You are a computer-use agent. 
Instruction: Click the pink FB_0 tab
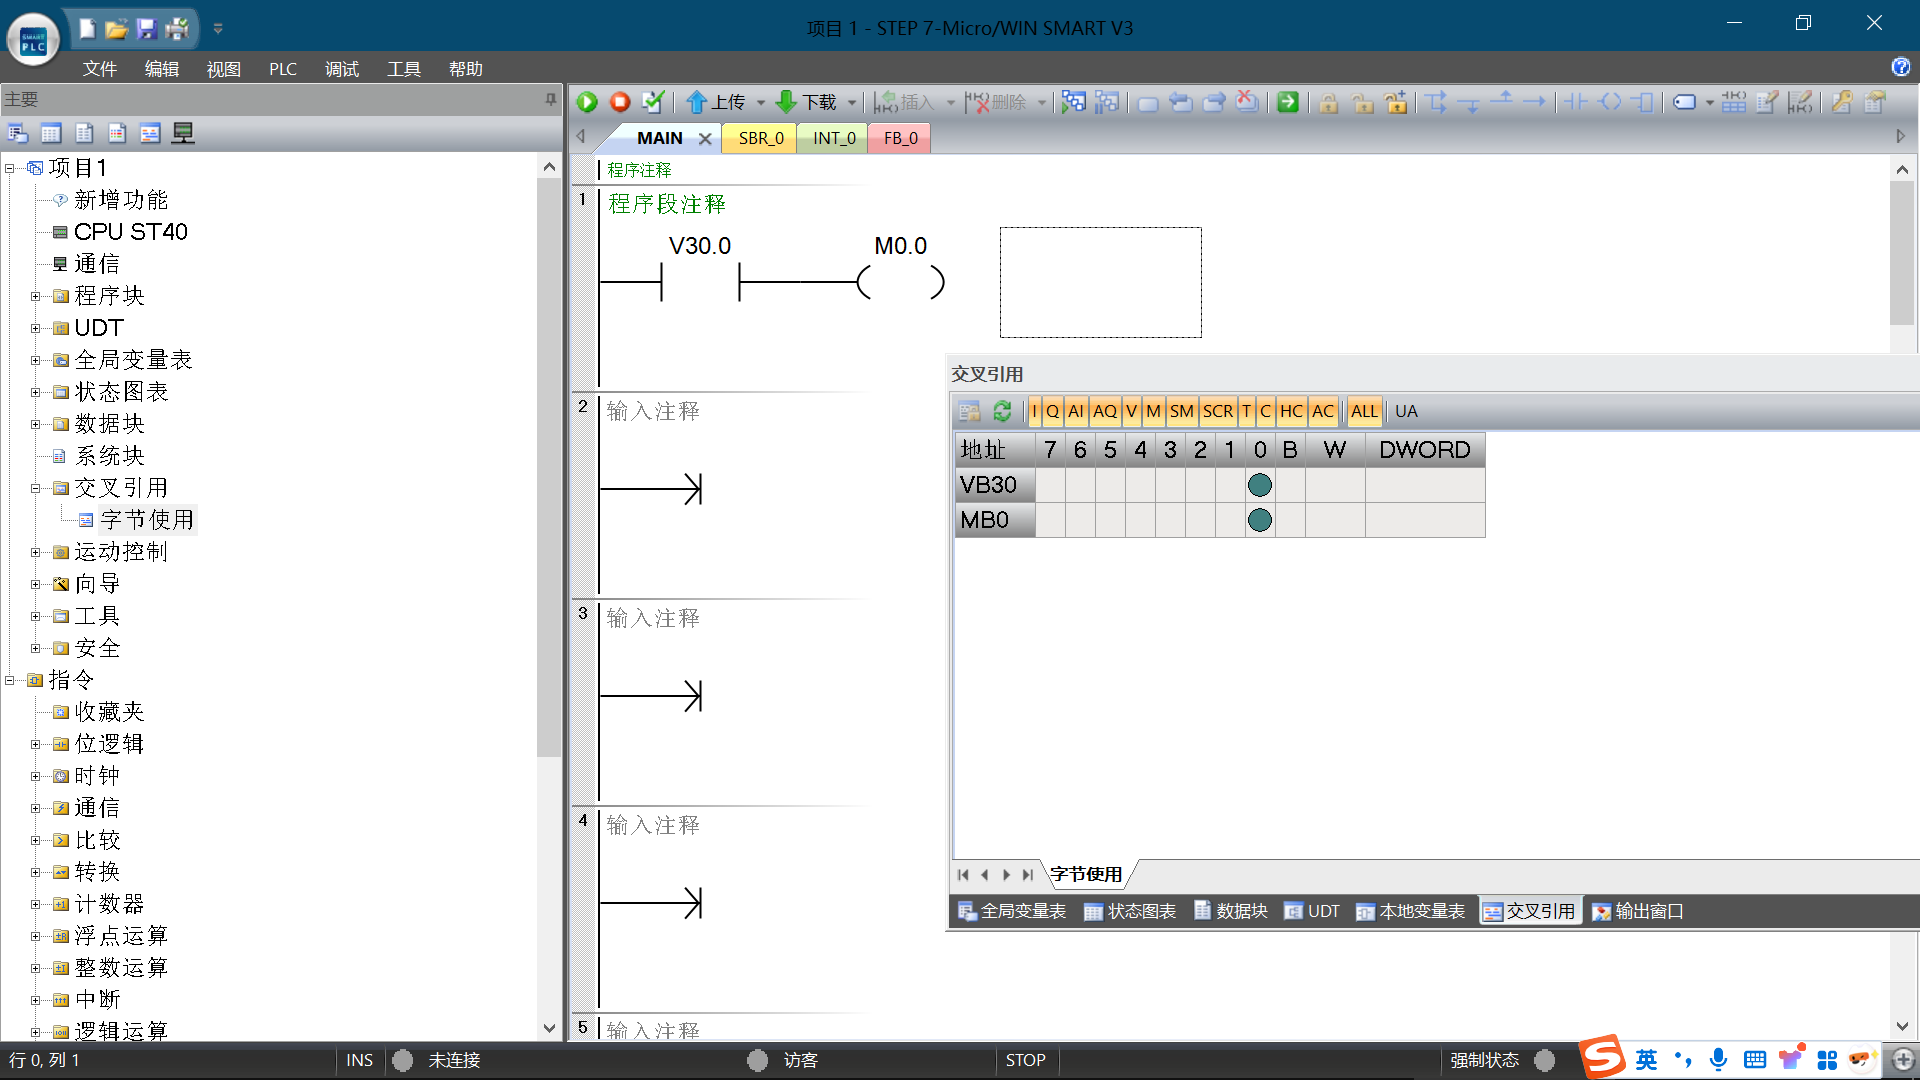[x=900, y=138]
